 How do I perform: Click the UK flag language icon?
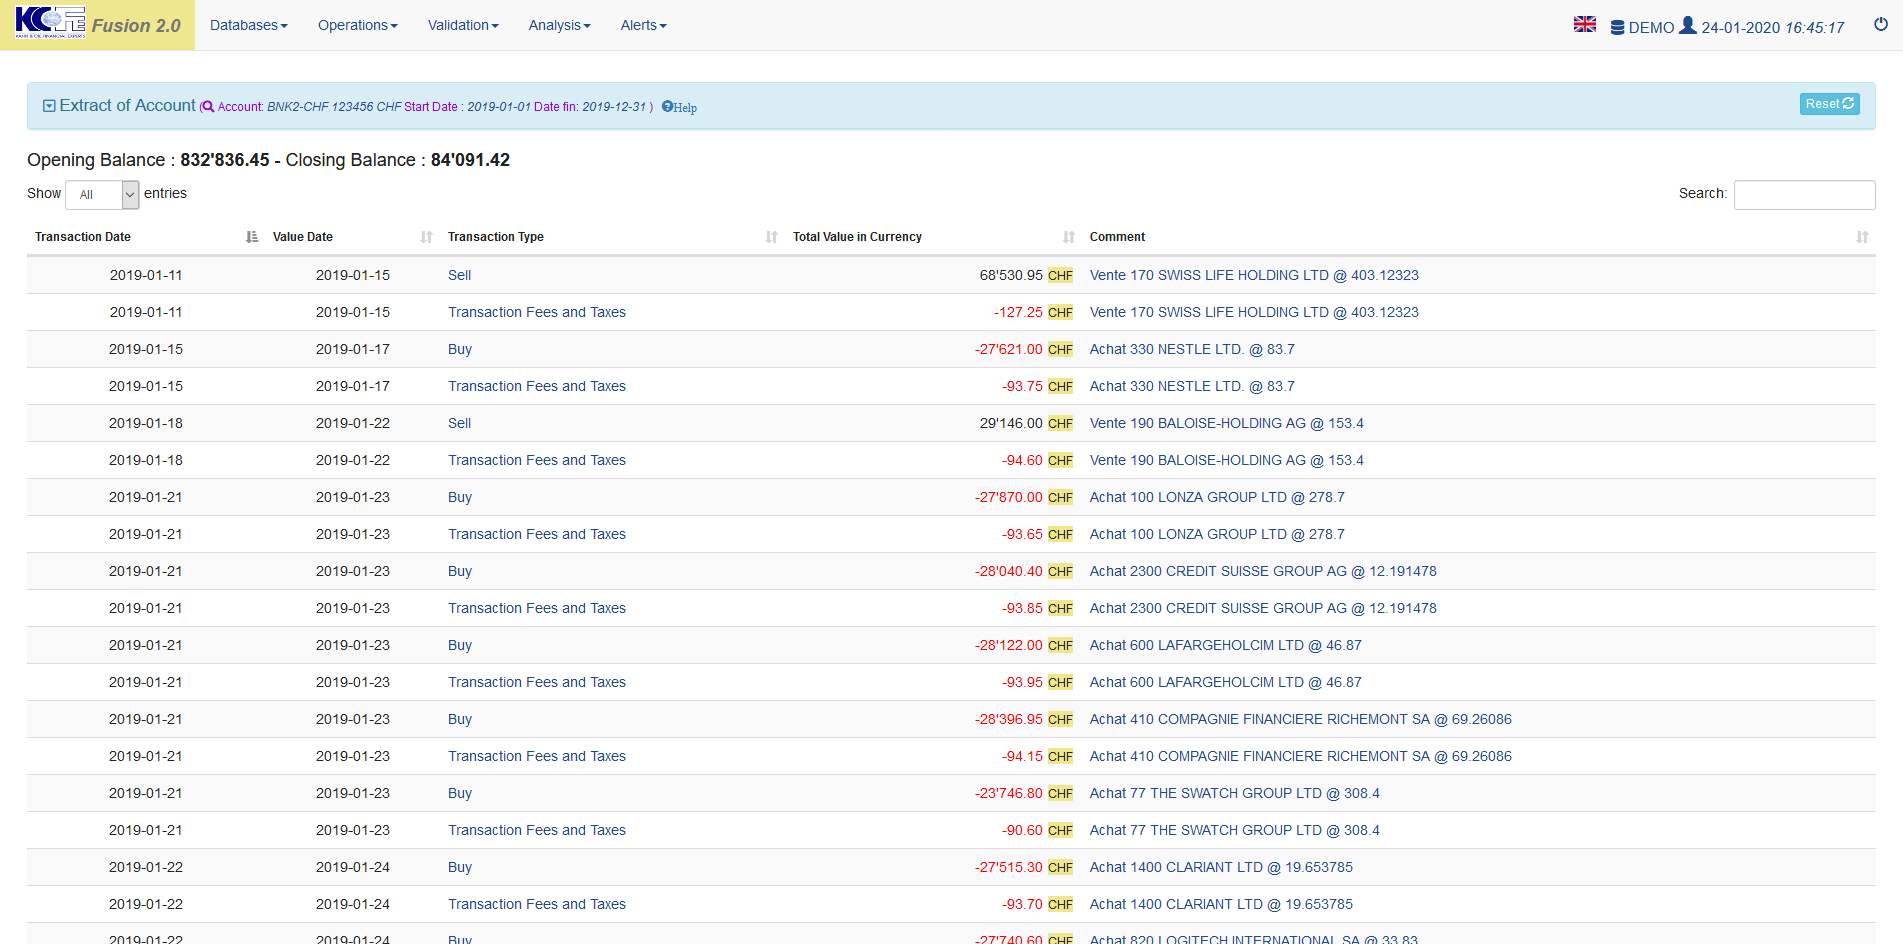point(1584,24)
